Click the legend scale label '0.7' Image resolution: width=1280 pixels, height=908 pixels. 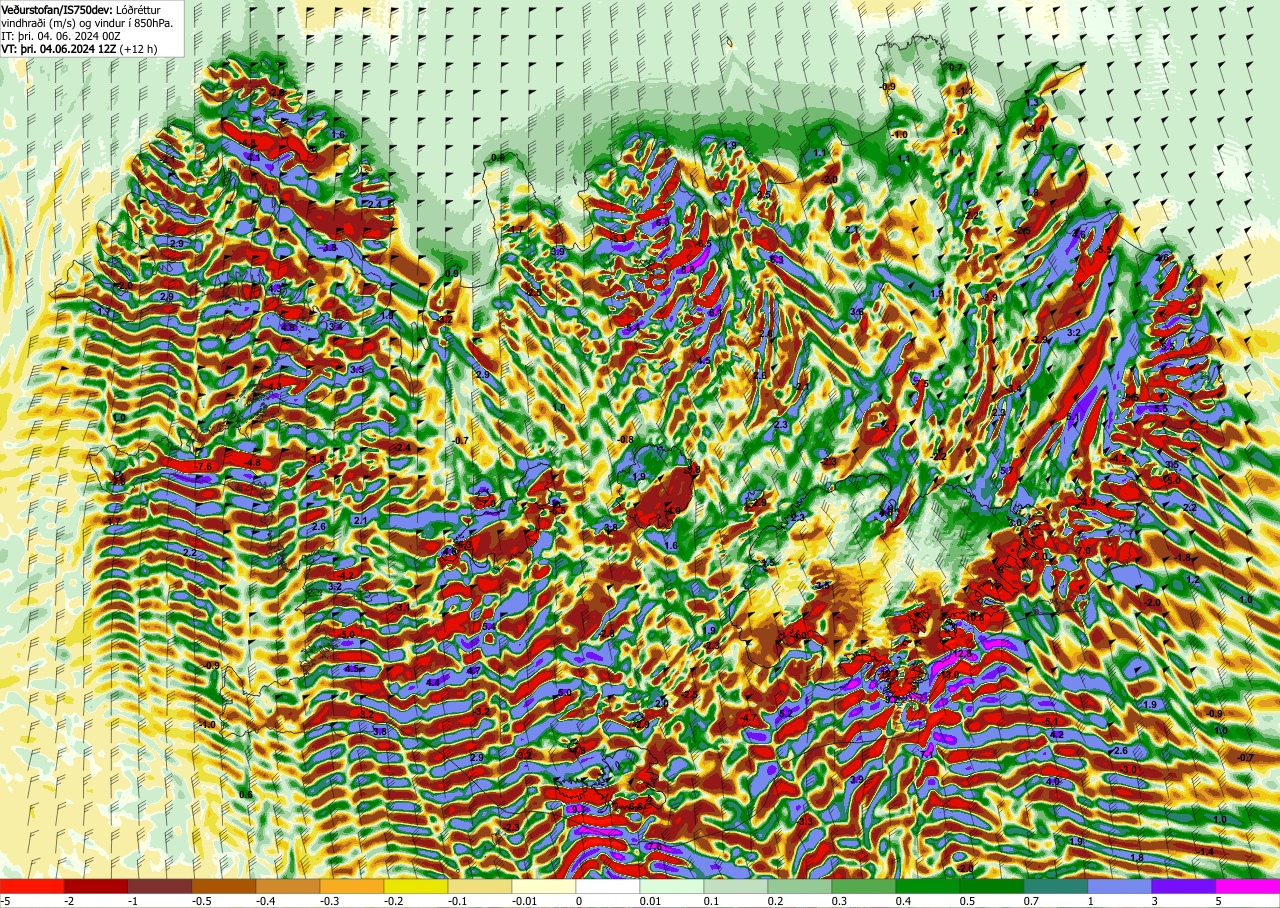click(1032, 901)
